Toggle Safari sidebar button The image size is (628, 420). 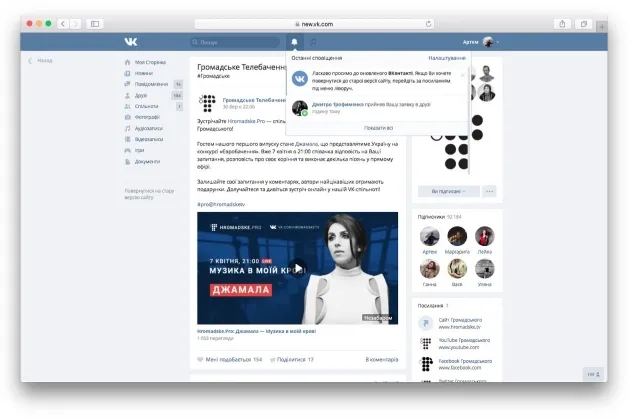(95, 24)
